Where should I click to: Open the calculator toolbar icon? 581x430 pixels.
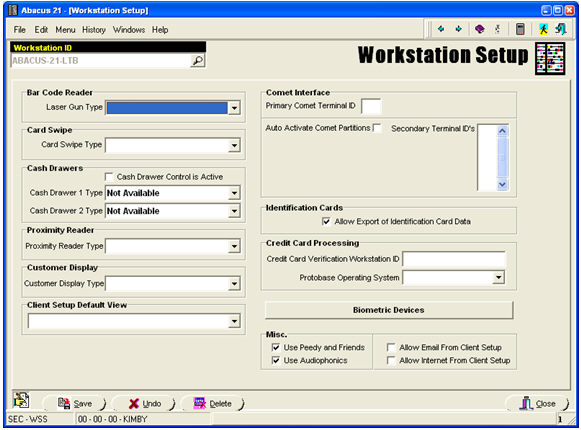520,29
